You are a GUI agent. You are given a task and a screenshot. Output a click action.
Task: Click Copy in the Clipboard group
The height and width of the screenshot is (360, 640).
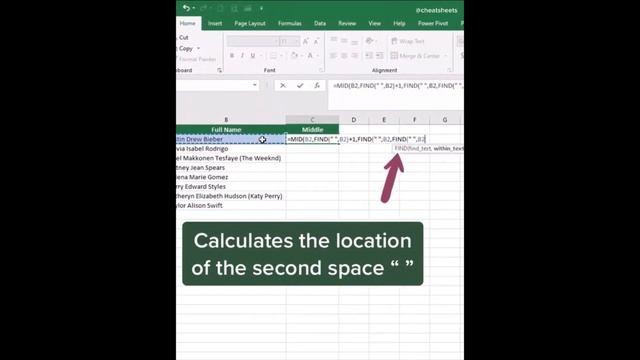coord(186,48)
